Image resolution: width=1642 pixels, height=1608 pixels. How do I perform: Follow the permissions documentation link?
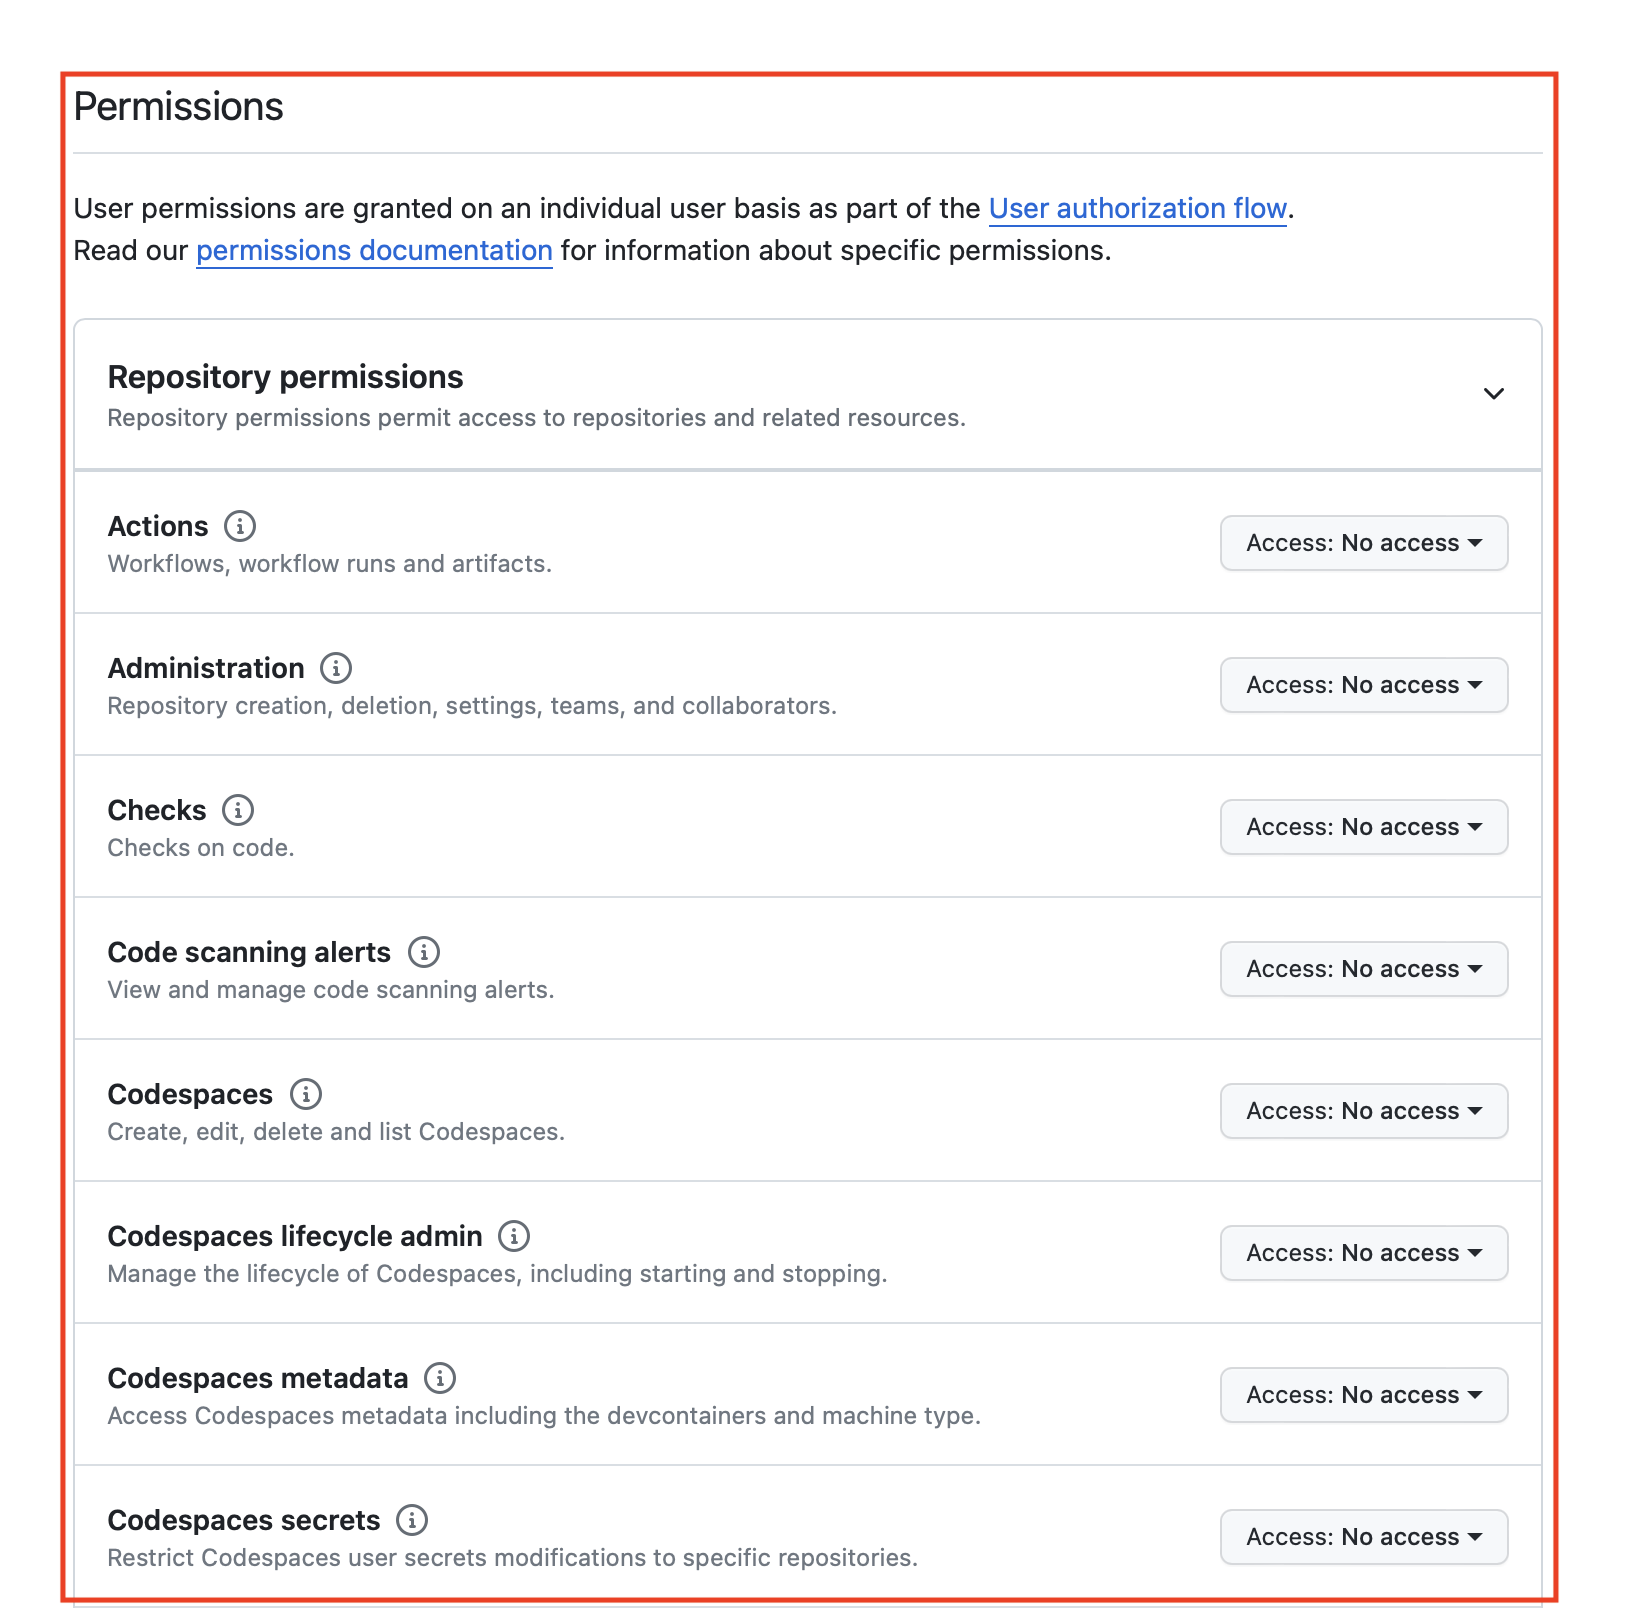point(374,250)
